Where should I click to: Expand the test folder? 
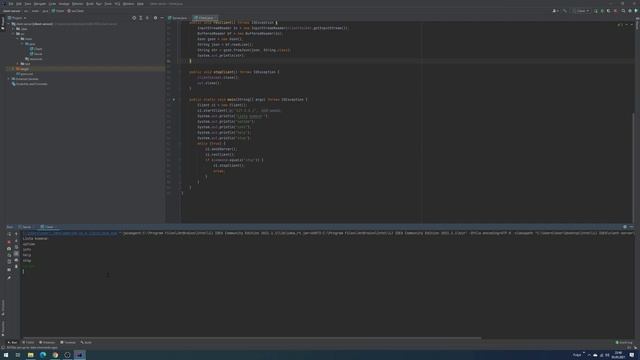click(x=18, y=64)
